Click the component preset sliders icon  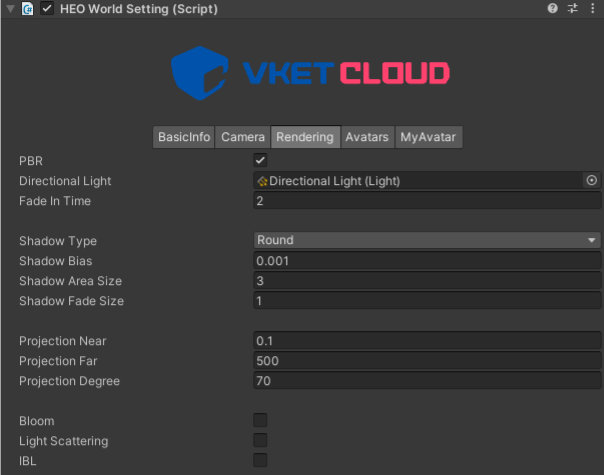573,9
